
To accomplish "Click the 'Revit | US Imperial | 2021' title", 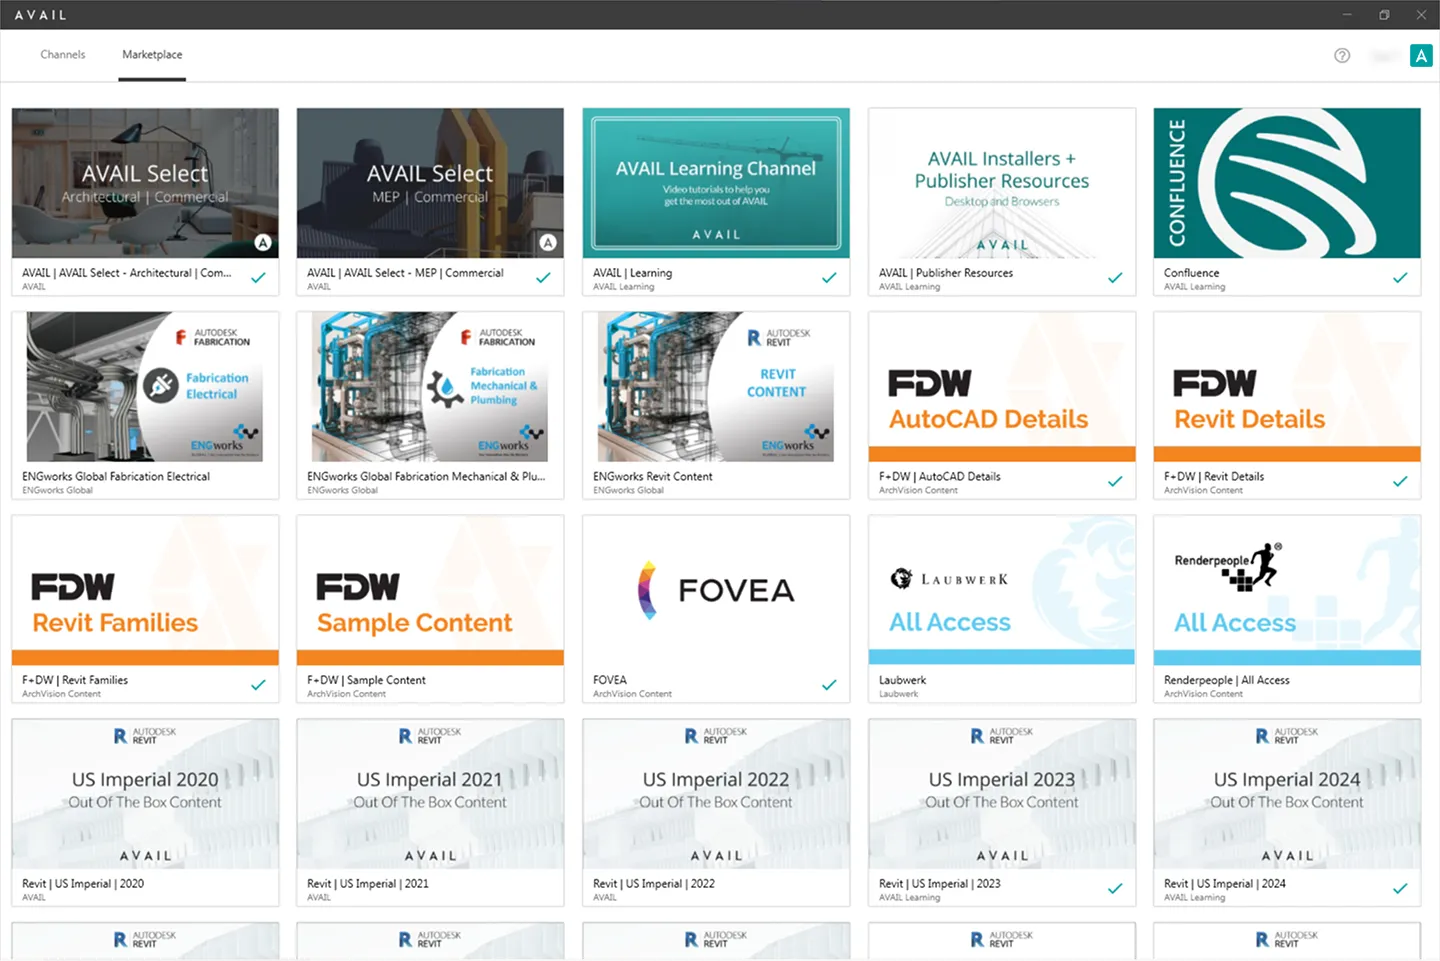I will [368, 884].
